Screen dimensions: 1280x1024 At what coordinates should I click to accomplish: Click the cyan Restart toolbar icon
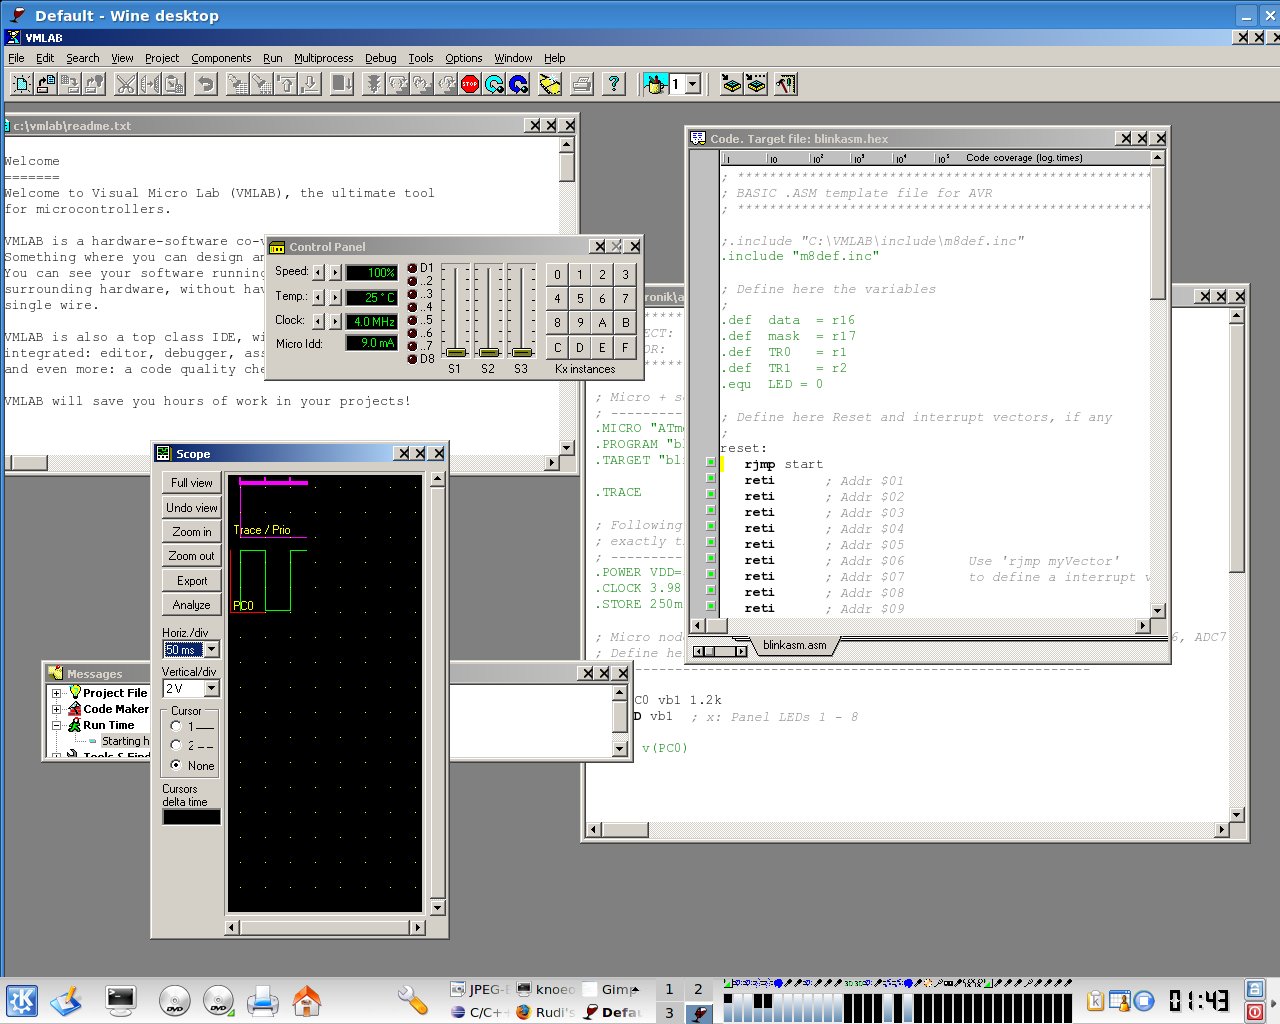coord(494,84)
